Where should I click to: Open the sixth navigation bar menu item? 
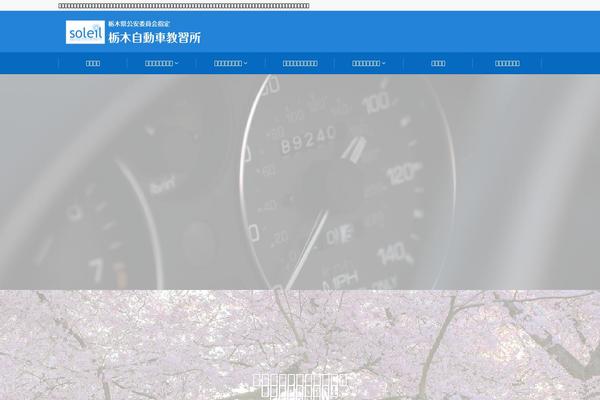tap(438, 63)
